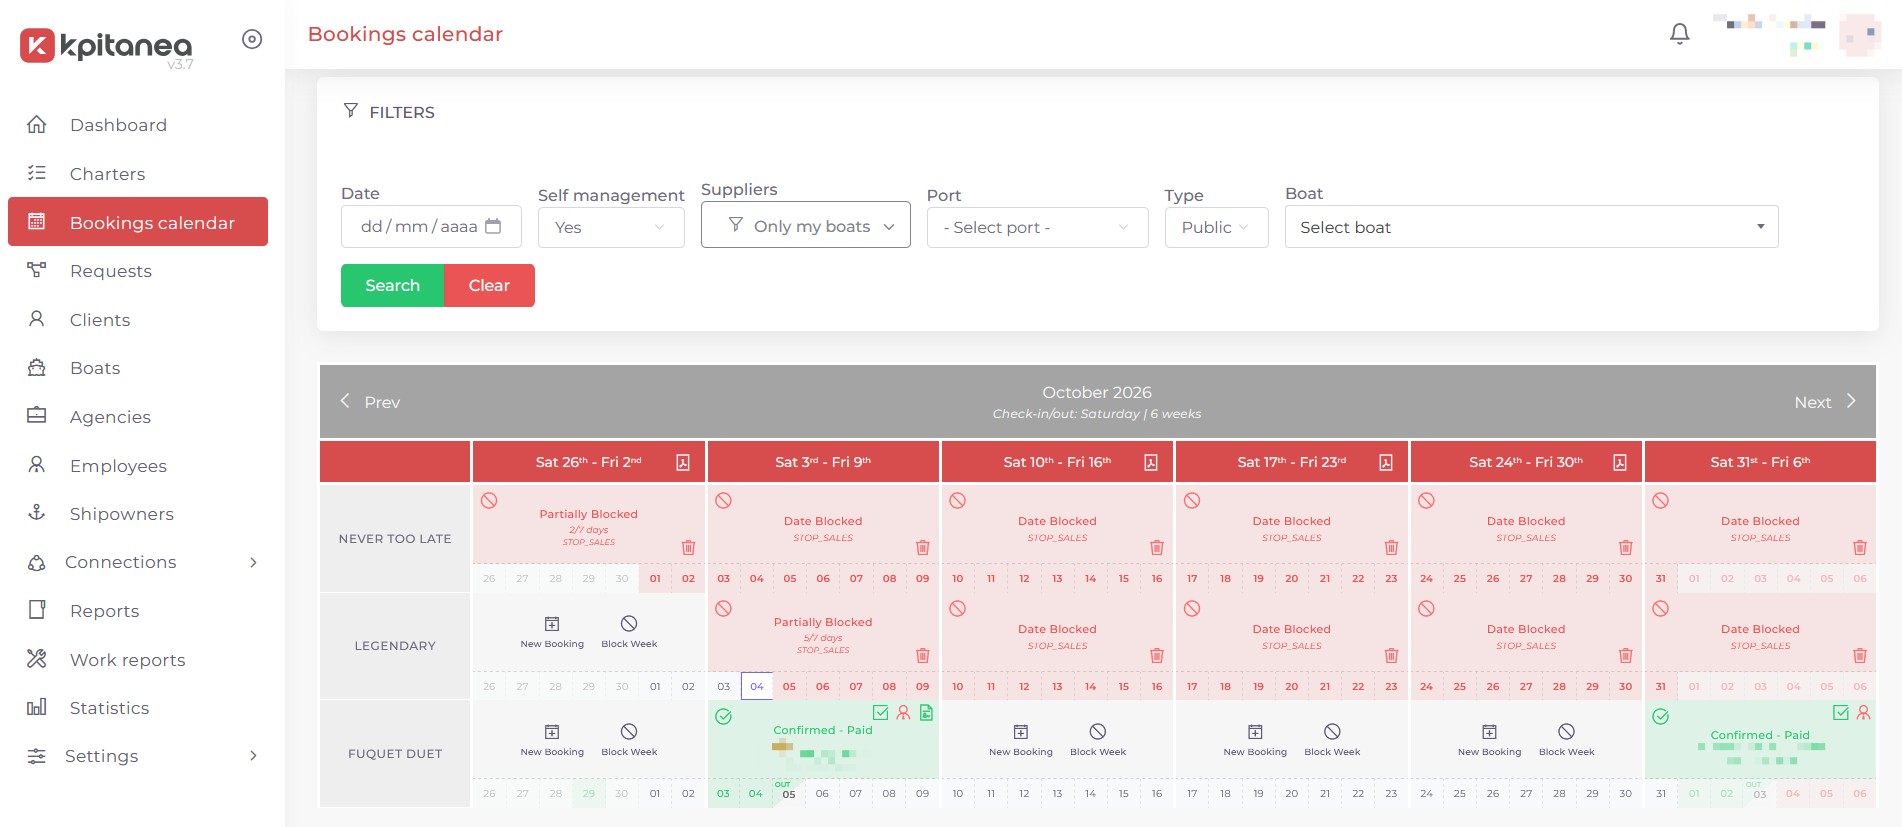Open the notifications bell

click(1680, 34)
